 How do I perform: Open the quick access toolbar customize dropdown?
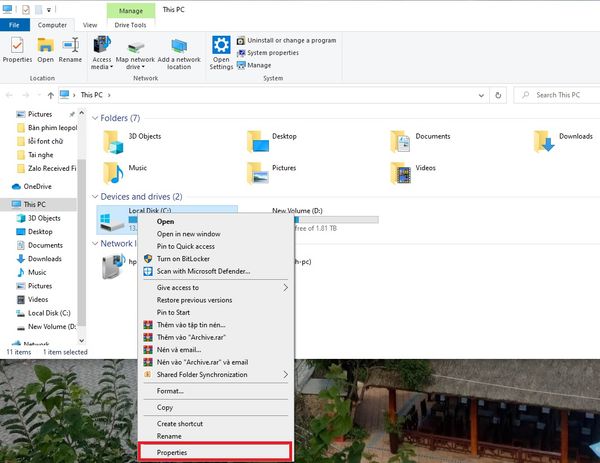click(x=49, y=10)
